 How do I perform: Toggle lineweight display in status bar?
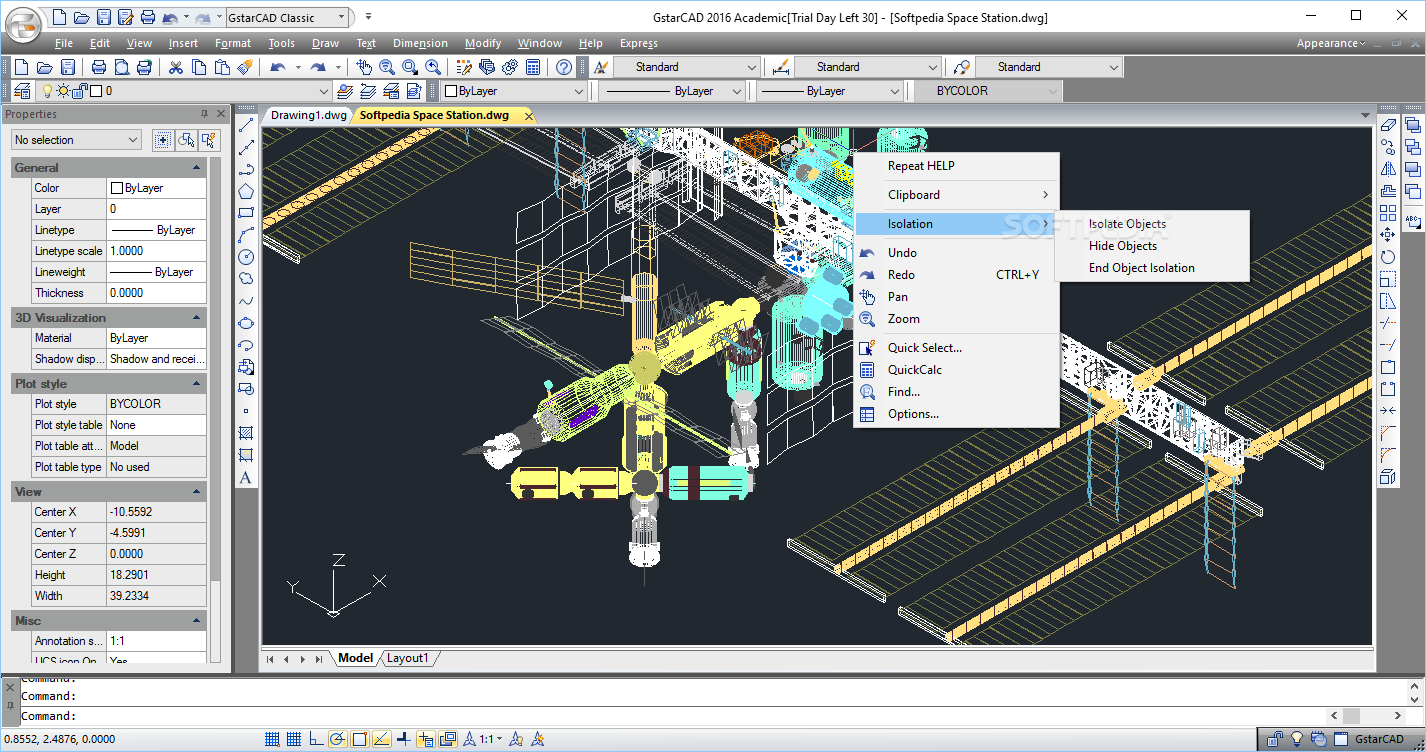click(403, 740)
